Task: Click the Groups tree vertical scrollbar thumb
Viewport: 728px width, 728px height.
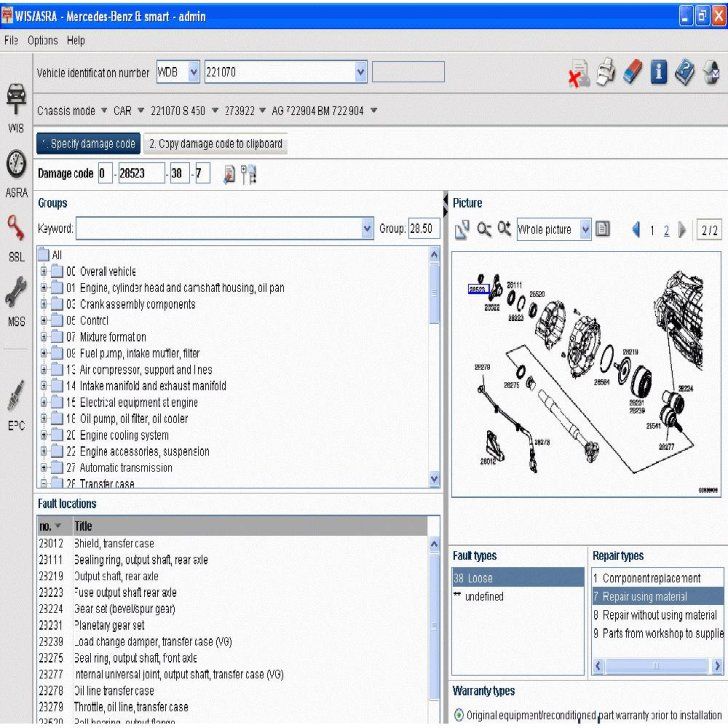Action: point(434,292)
